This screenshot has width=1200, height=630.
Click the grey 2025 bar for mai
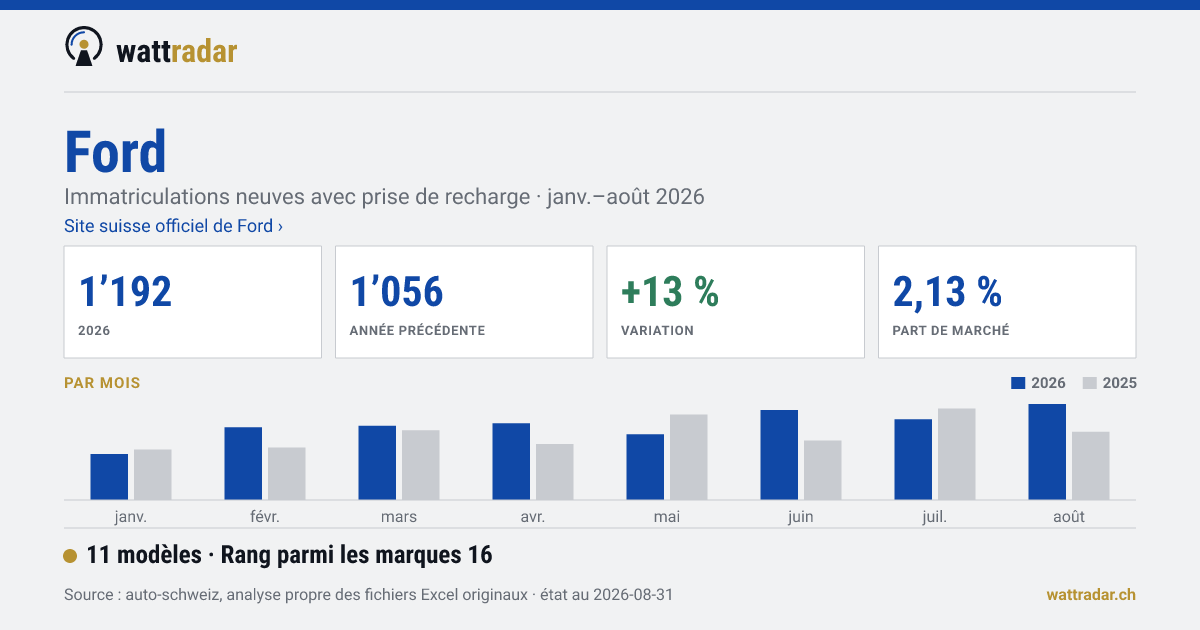pos(689,457)
